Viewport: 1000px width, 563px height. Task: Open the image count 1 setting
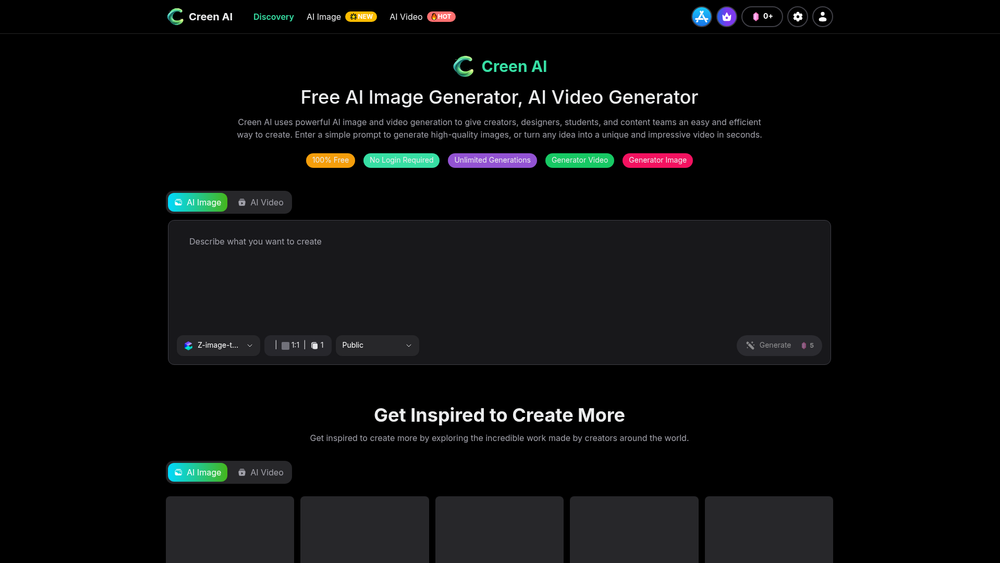(x=317, y=345)
